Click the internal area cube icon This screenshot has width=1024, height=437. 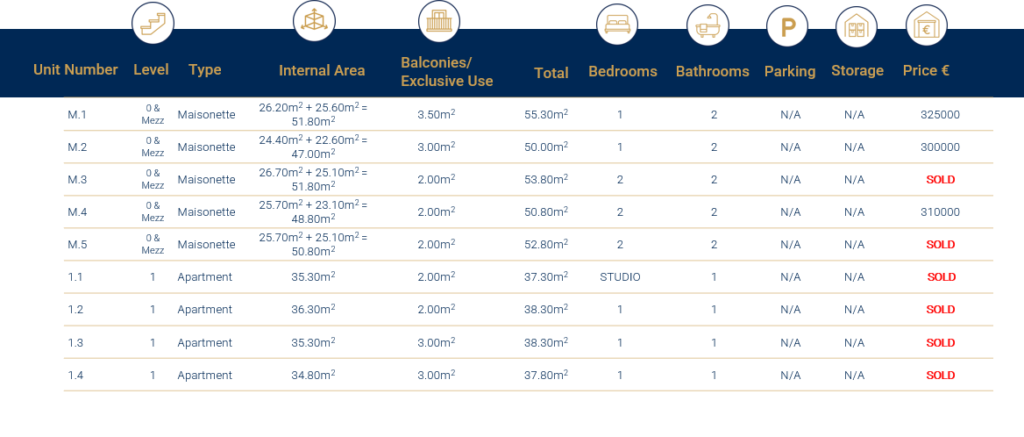(x=314, y=21)
